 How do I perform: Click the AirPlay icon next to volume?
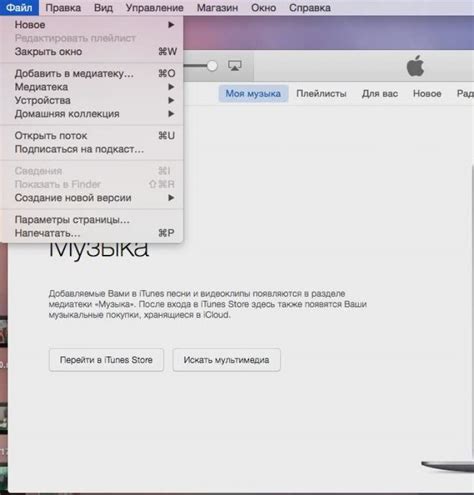[235, 65]
